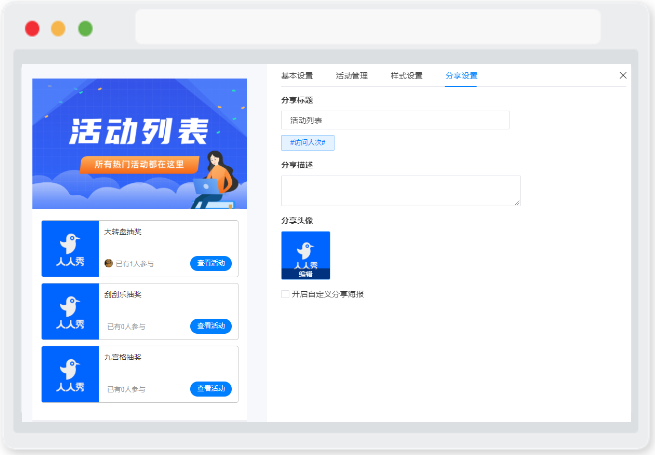The height and width of the screenshot is (455, 655).
Task: Switch to the 活动管理 tab
Action: [352, 76]
